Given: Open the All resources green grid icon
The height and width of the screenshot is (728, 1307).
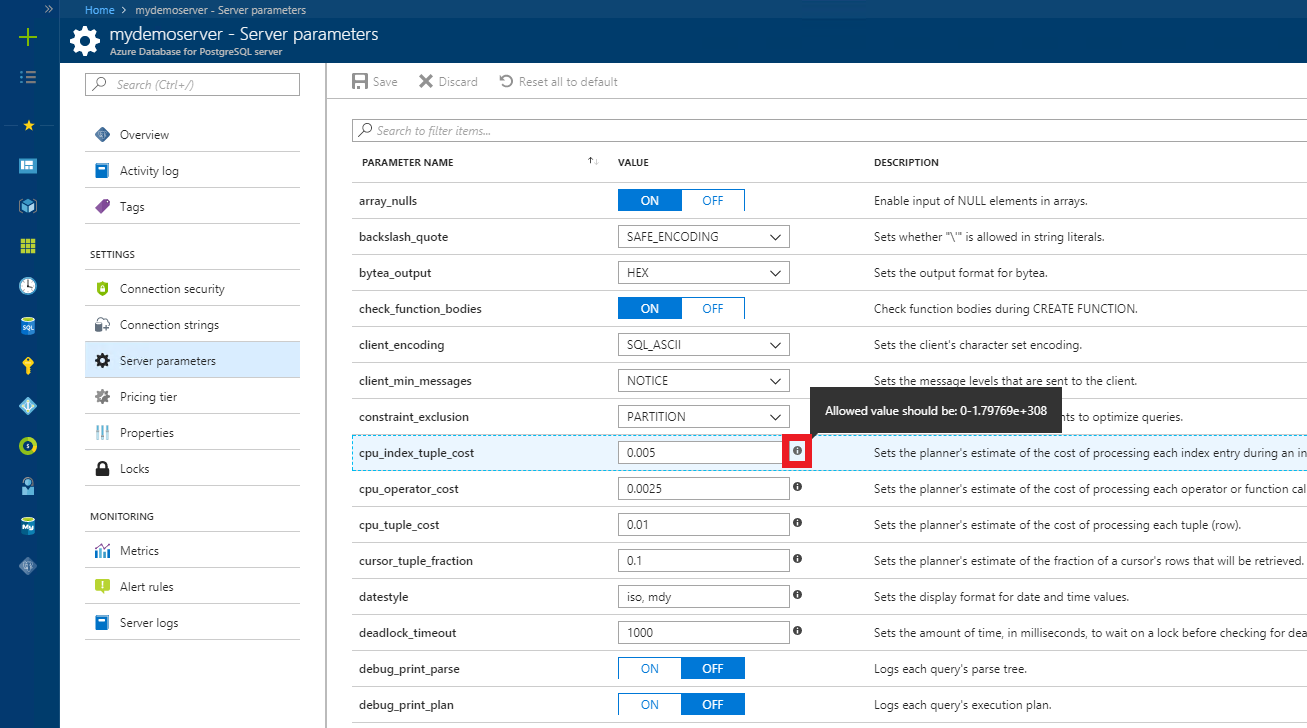Looking at the screenshot, I should [28, 245].
